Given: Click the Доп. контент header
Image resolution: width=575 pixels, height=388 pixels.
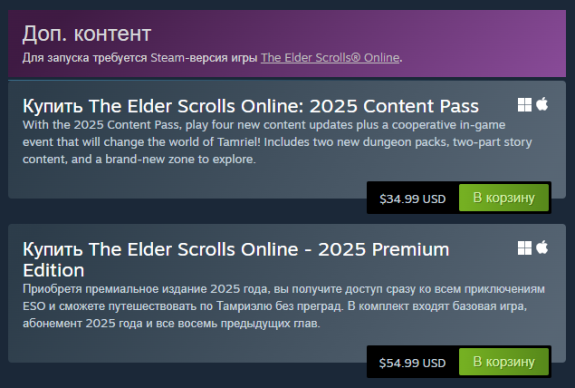Looking at the screenshot, I should point(87,34).
